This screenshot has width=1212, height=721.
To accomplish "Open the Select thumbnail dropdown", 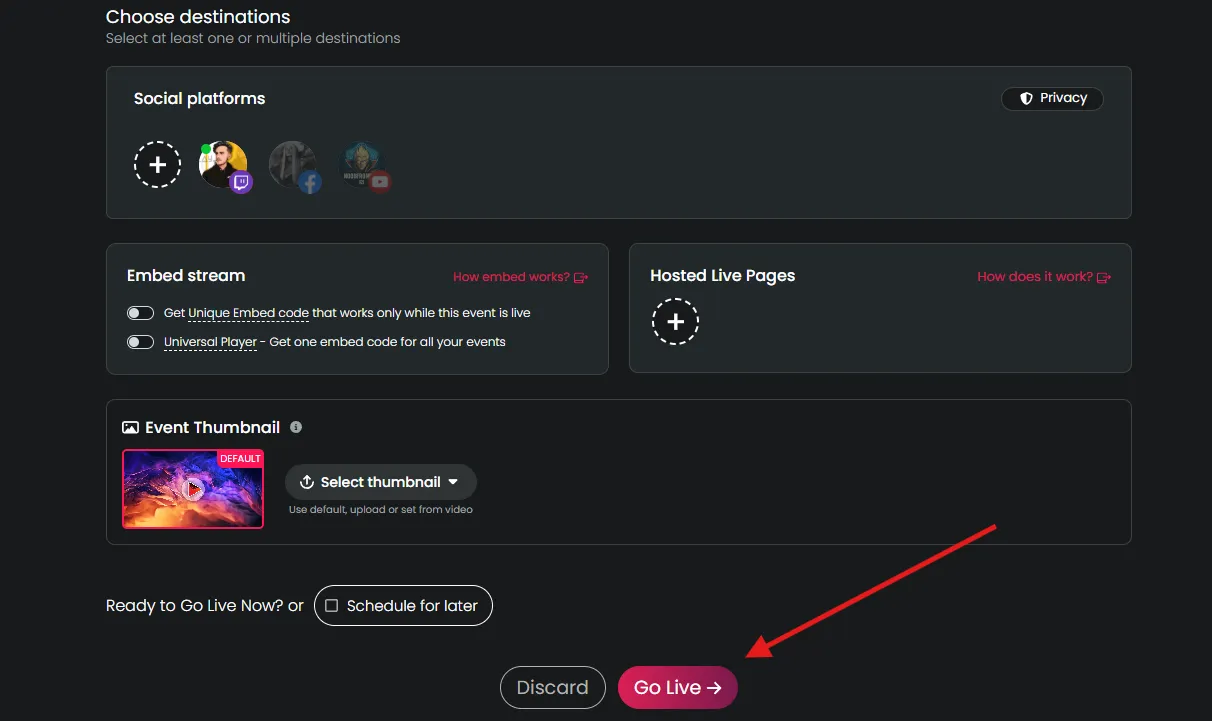I will (380, 482).
